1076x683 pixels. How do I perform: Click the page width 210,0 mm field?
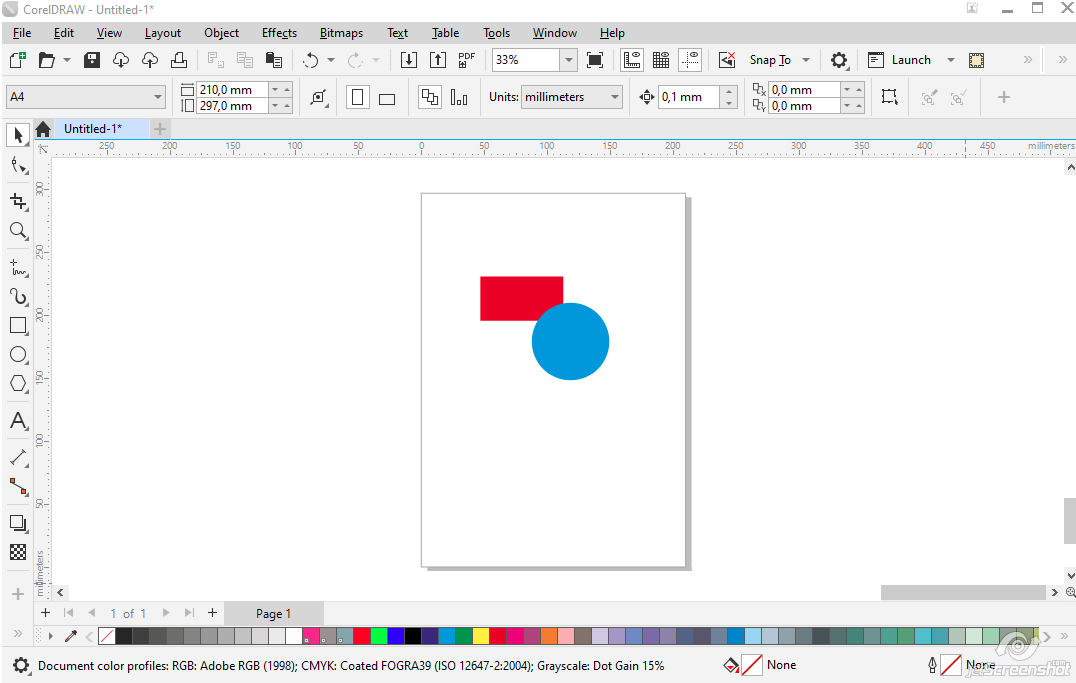pyautogui.click(x=232, y=90)
